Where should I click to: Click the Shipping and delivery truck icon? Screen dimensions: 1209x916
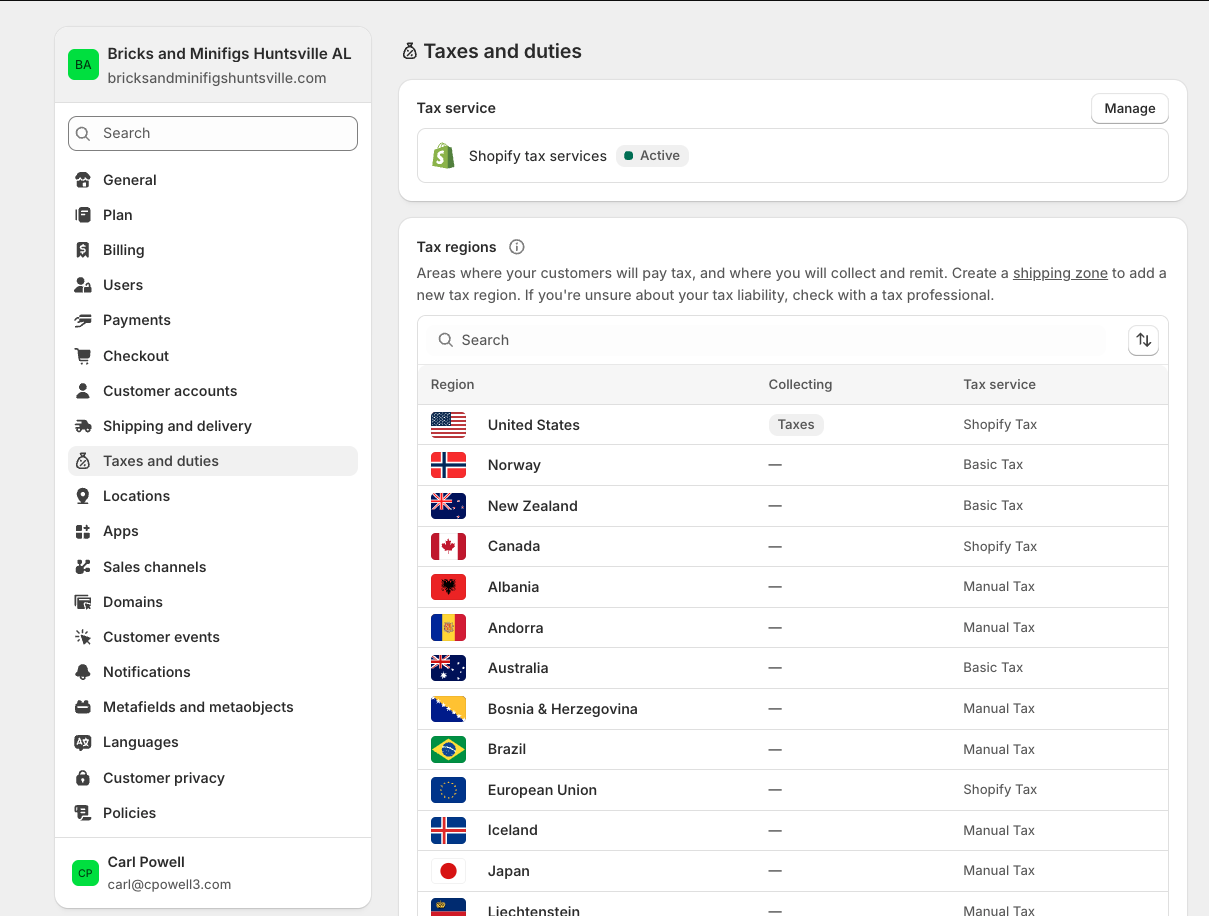[84, 426]
